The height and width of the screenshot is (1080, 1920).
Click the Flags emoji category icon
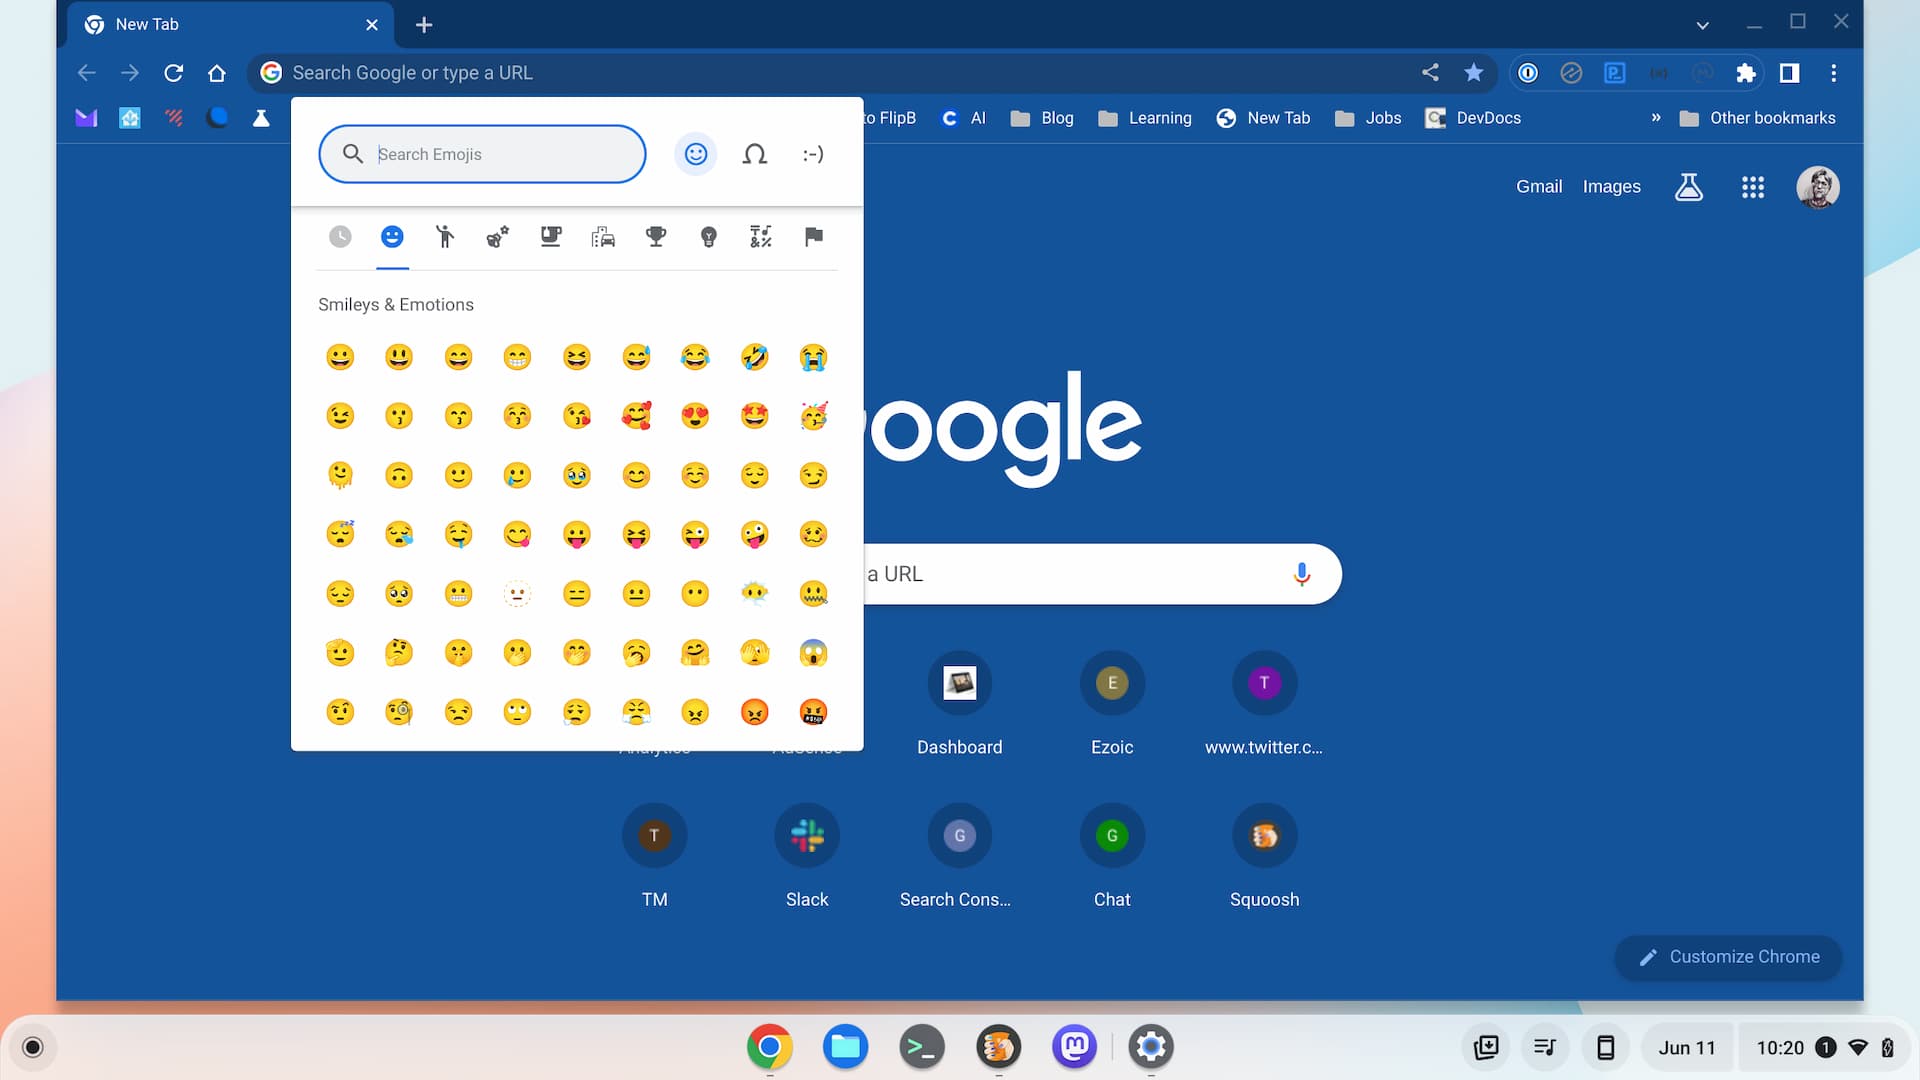(x=814, y=237)
